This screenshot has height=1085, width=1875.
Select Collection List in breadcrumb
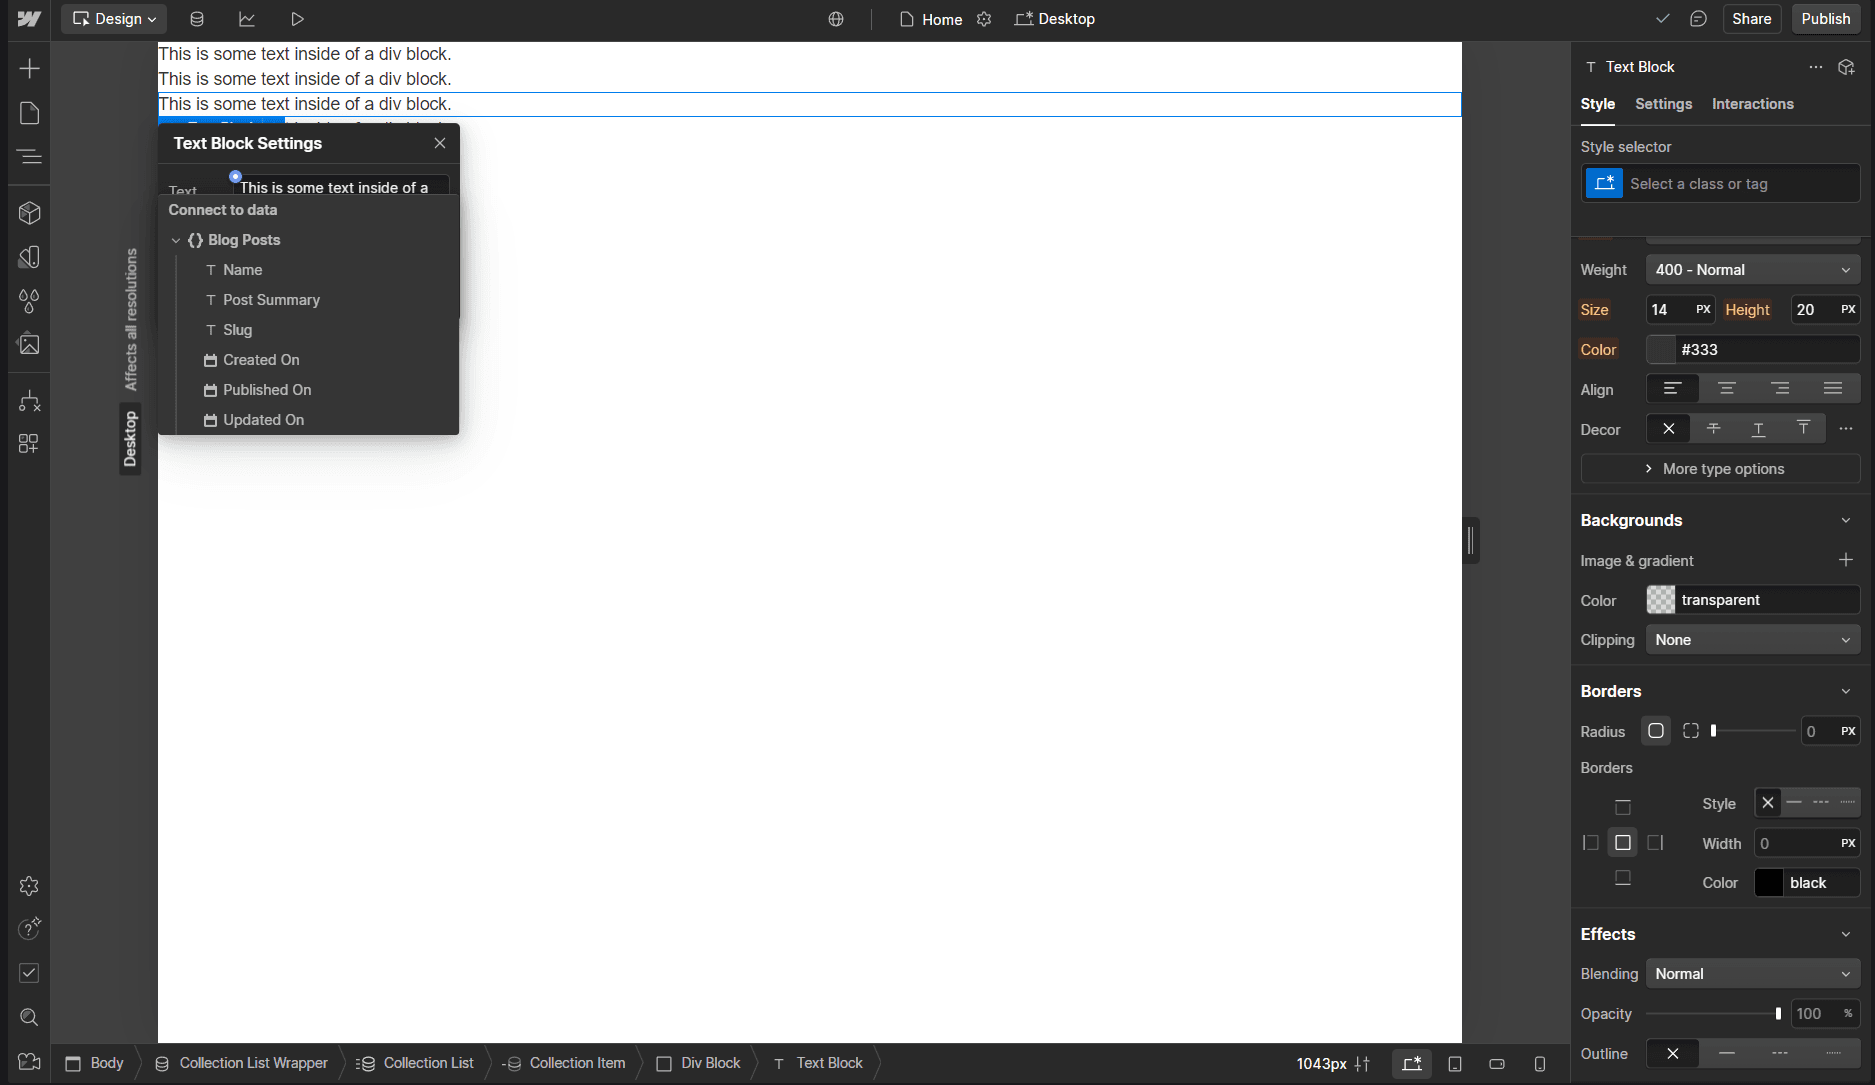click(416, 1063)
